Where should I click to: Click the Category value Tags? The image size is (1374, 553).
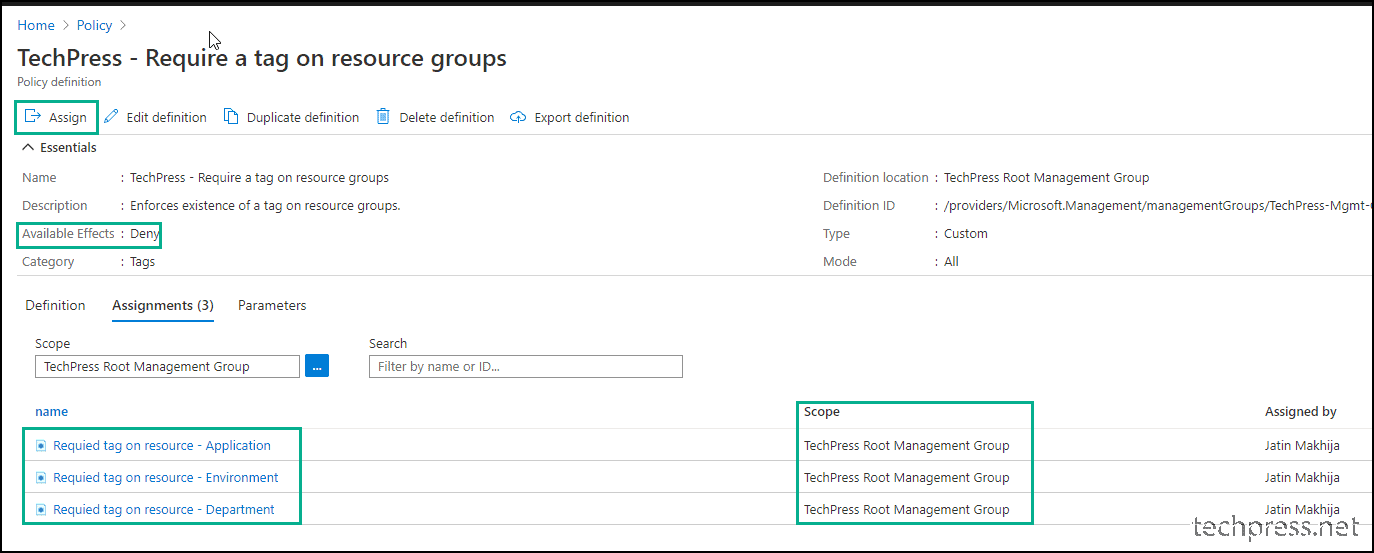click(x=143, y=262)
